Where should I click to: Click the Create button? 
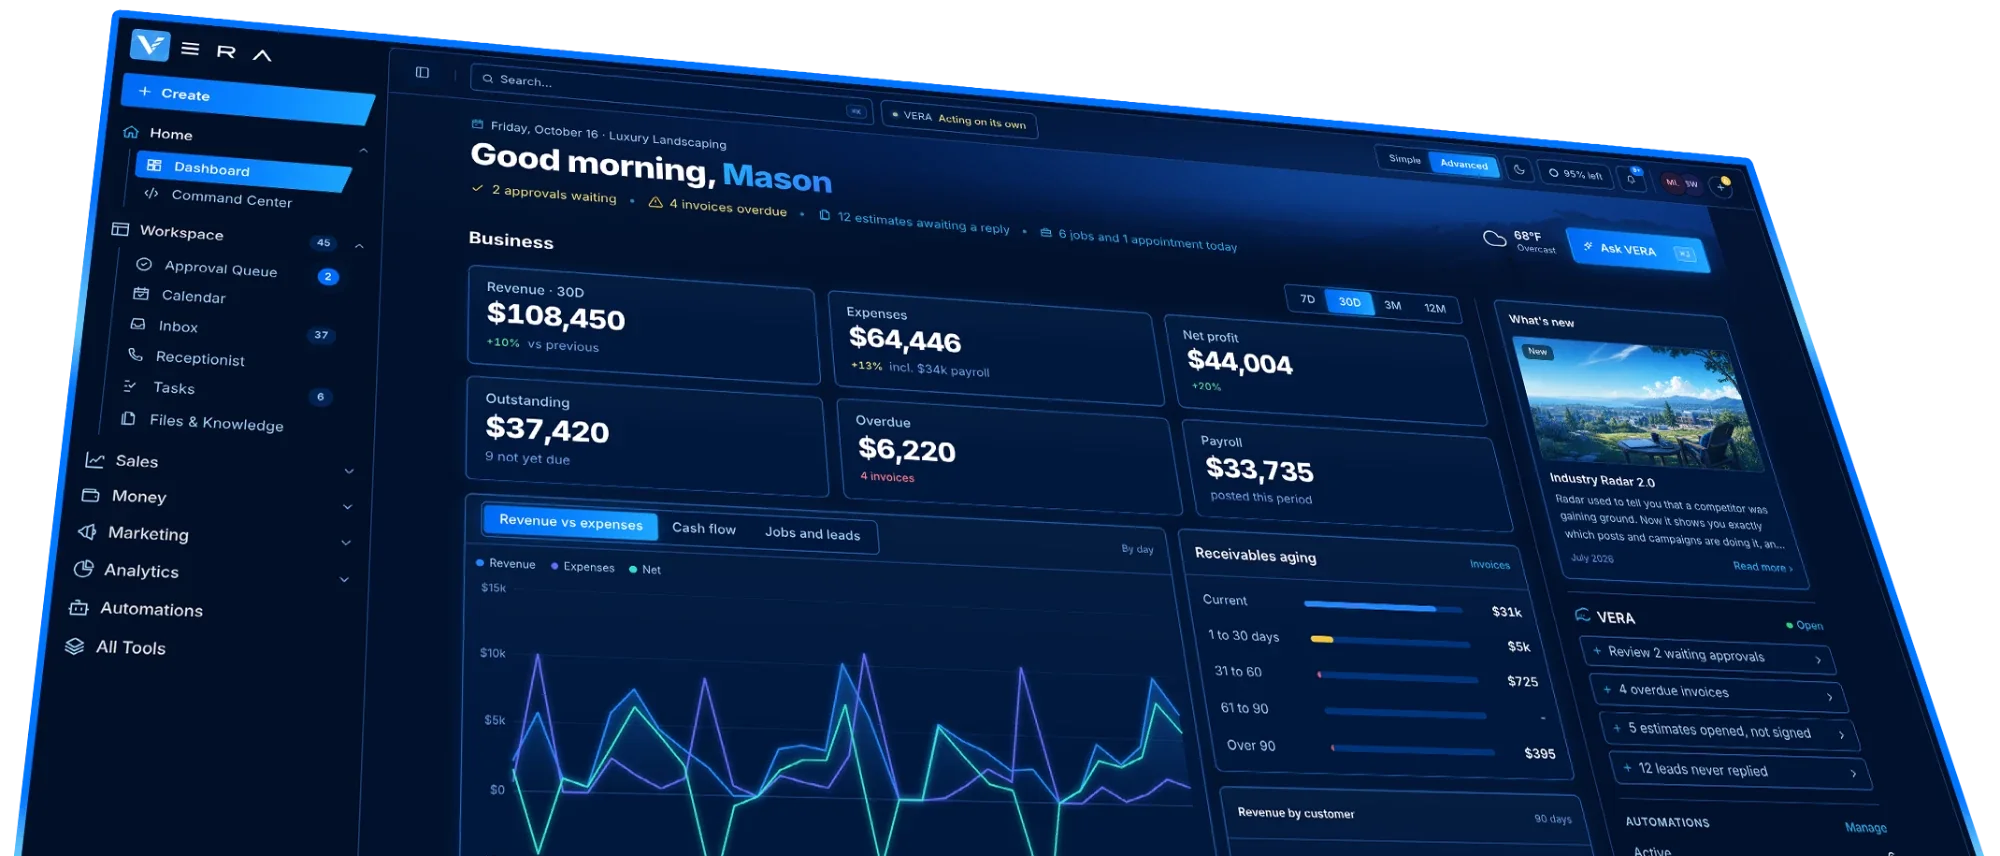coord(247,98)
